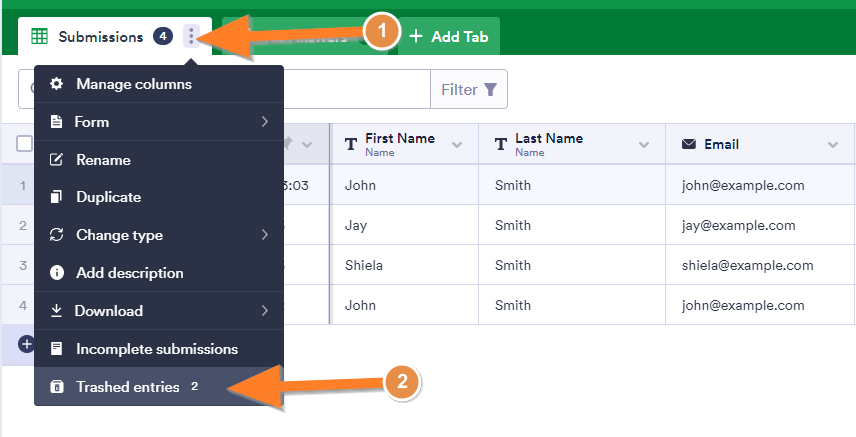The width and height of the screenshot is (856, 437).
Task: Click the Filter button
Action: coord(468,90)
